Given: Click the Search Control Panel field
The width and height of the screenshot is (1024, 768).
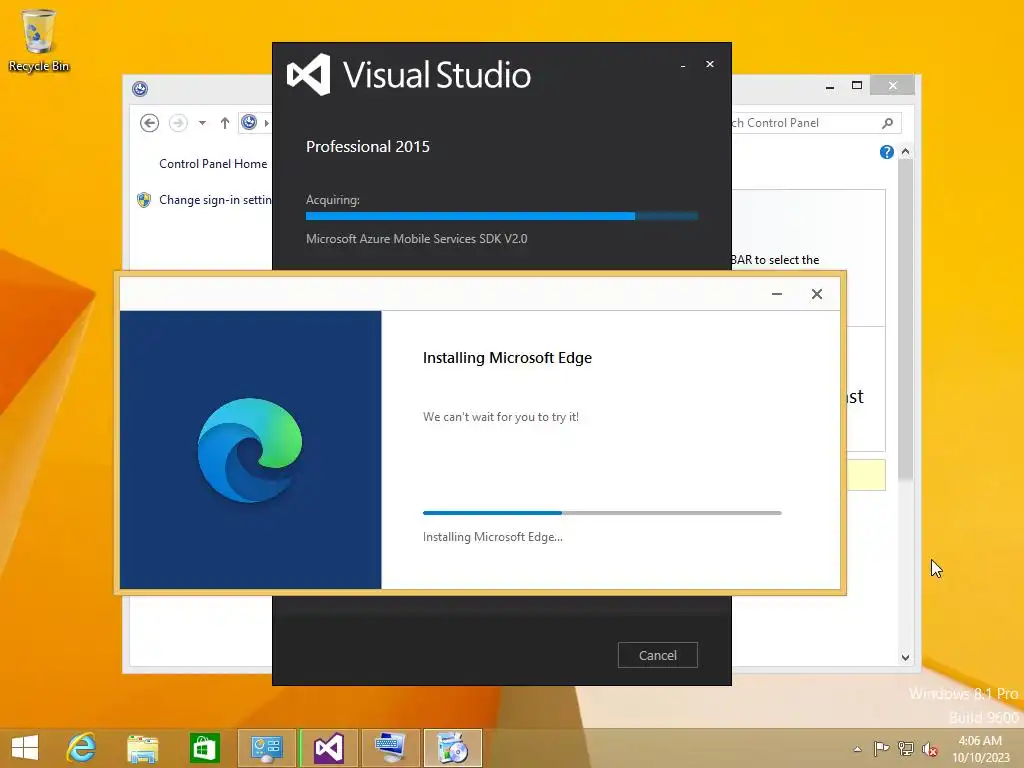Looking at the screenshot, I should click(x=816, y=123).
